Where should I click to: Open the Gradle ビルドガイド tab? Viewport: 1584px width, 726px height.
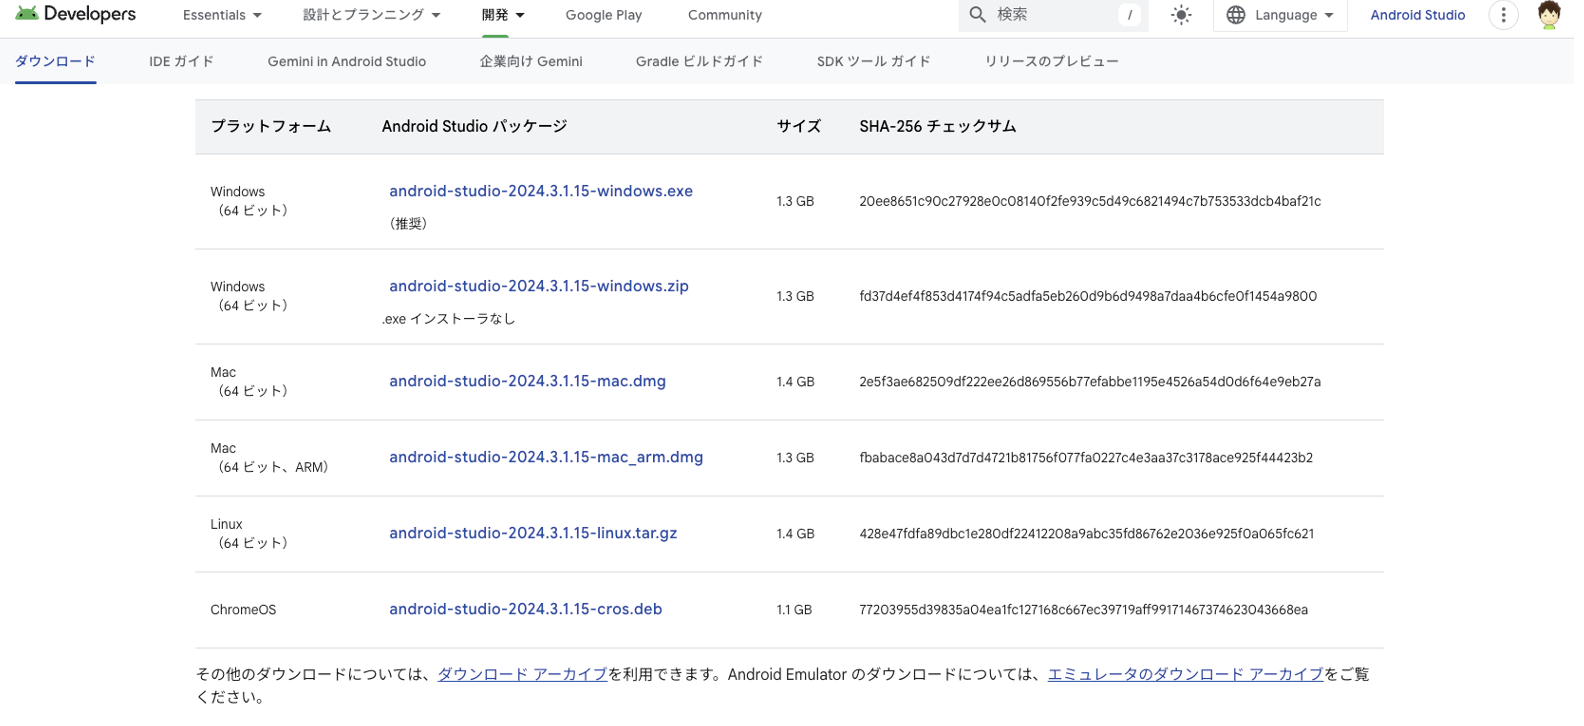(x=699, y=61)
